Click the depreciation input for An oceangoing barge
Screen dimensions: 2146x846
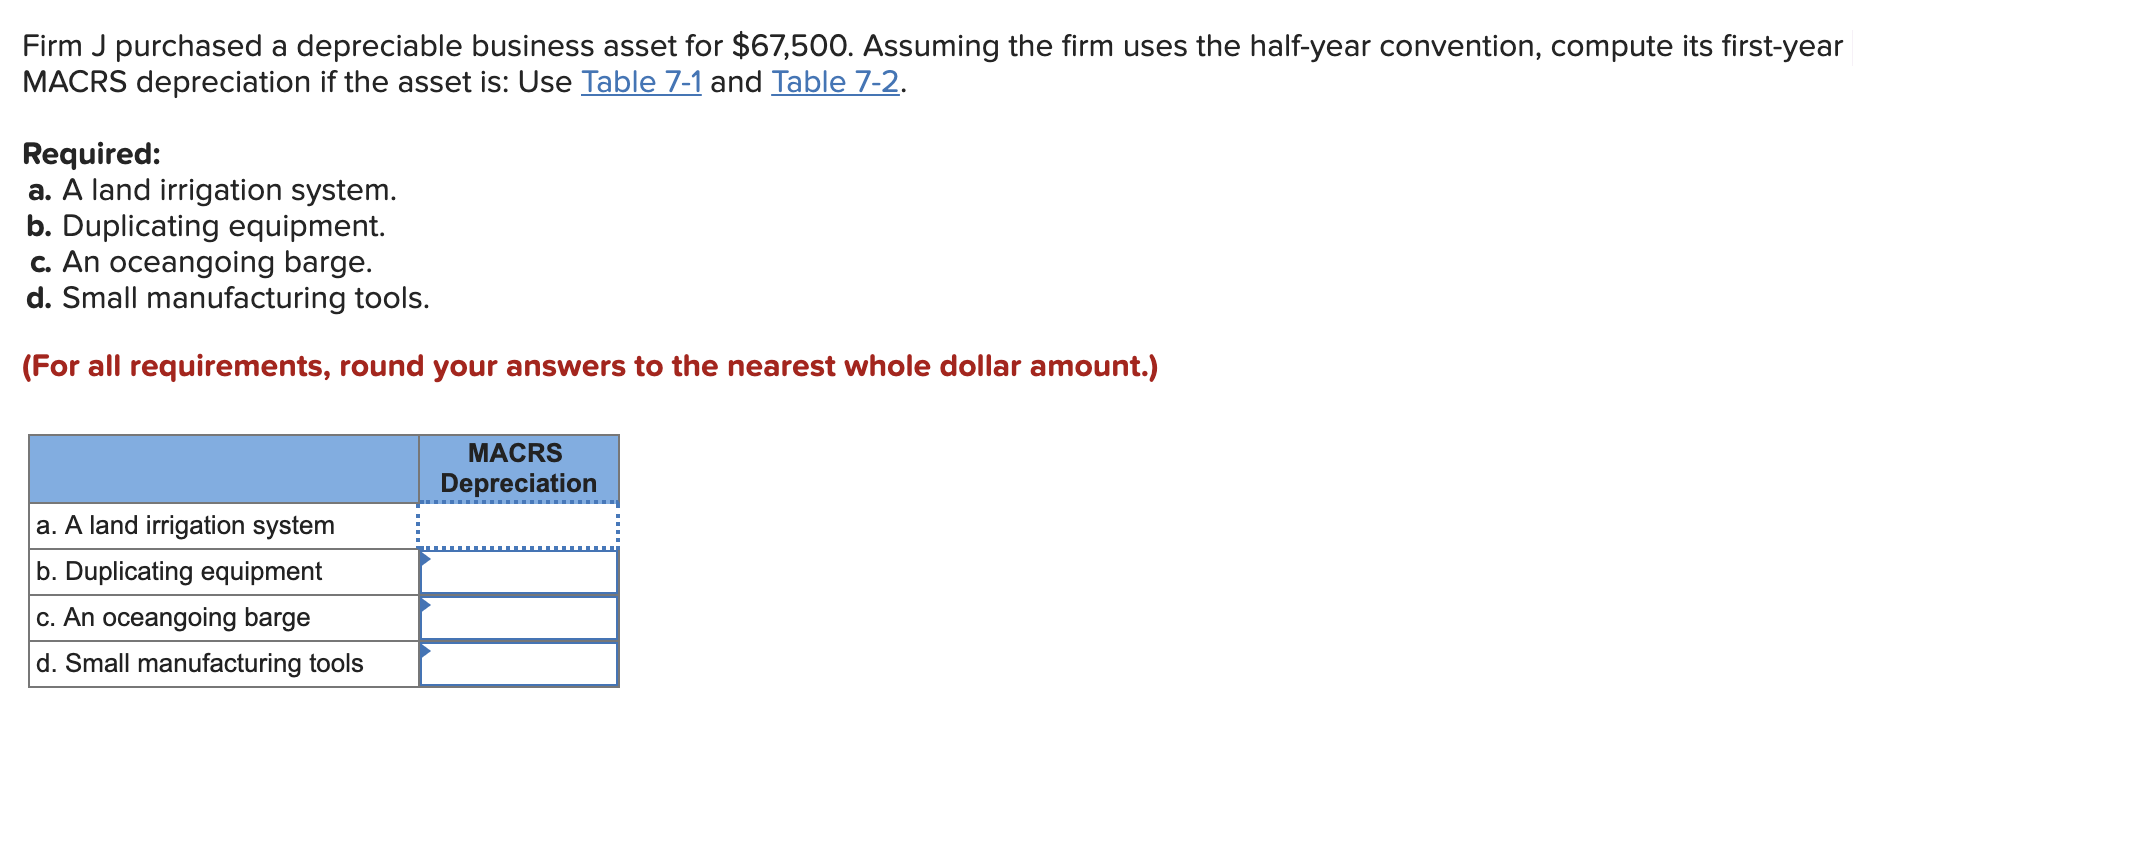pyautogui.click(x=520, y=617)
